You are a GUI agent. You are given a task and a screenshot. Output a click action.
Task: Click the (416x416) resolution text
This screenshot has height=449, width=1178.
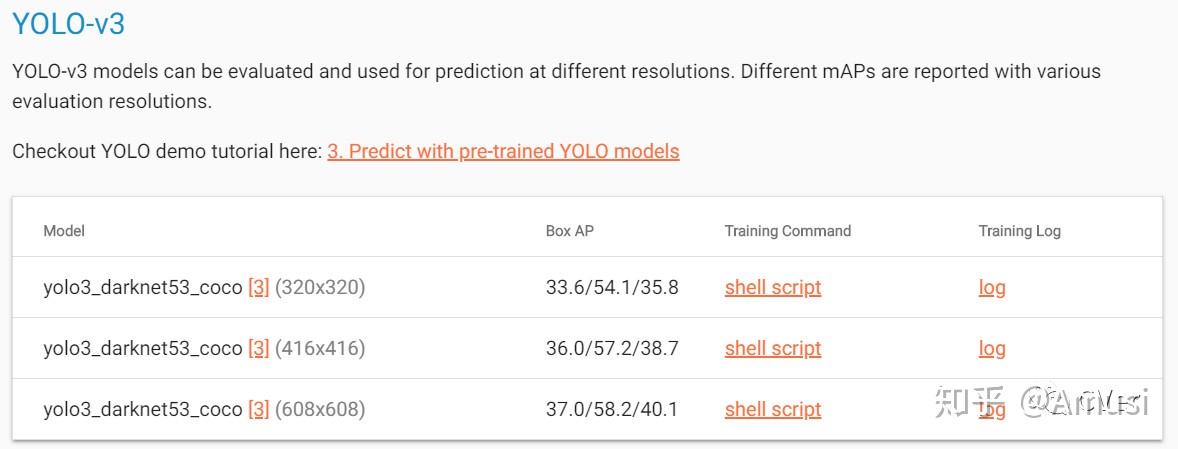point(320,349)
